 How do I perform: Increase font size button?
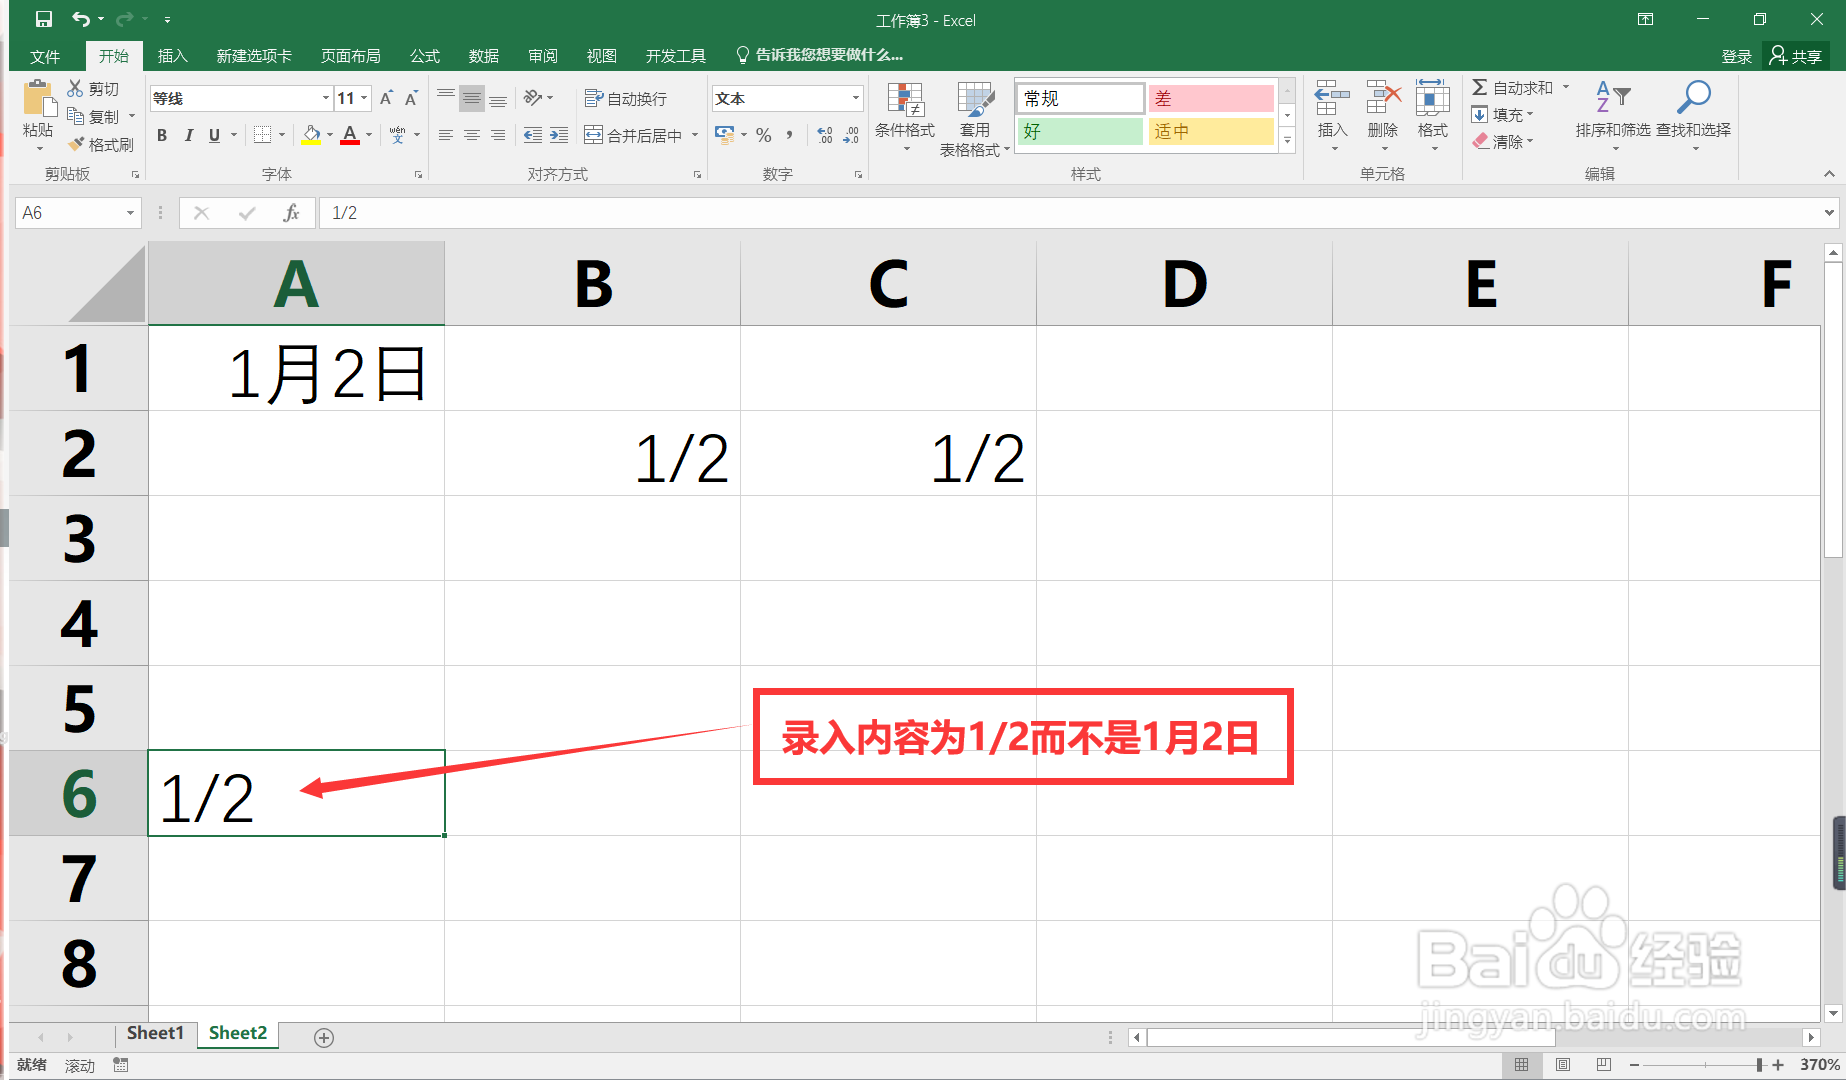point(386,98)
